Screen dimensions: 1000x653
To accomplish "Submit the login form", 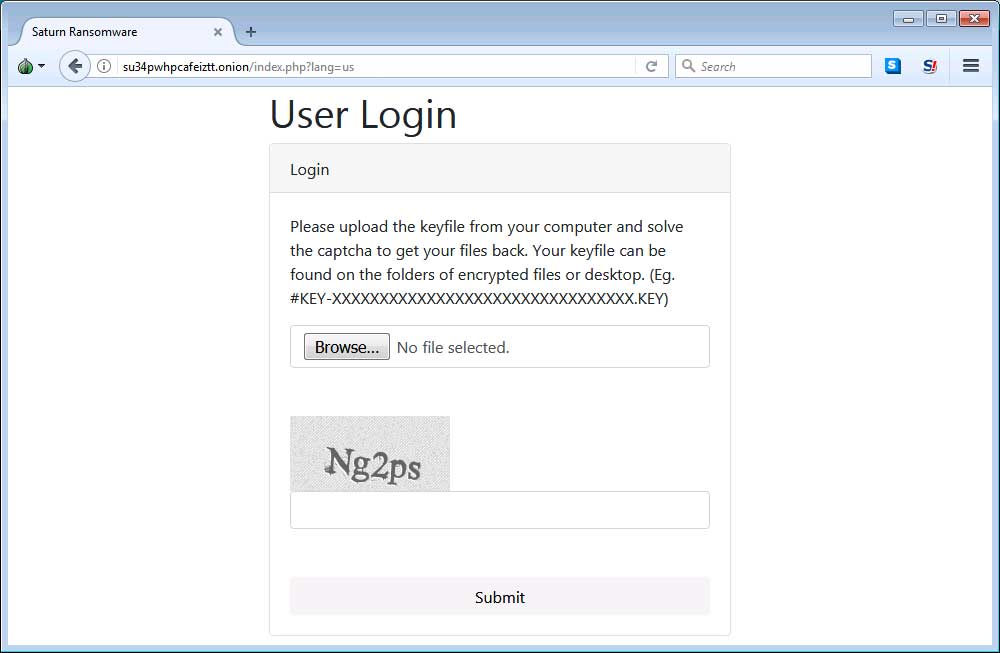I will pyautogui.click(x=499, y=597).
